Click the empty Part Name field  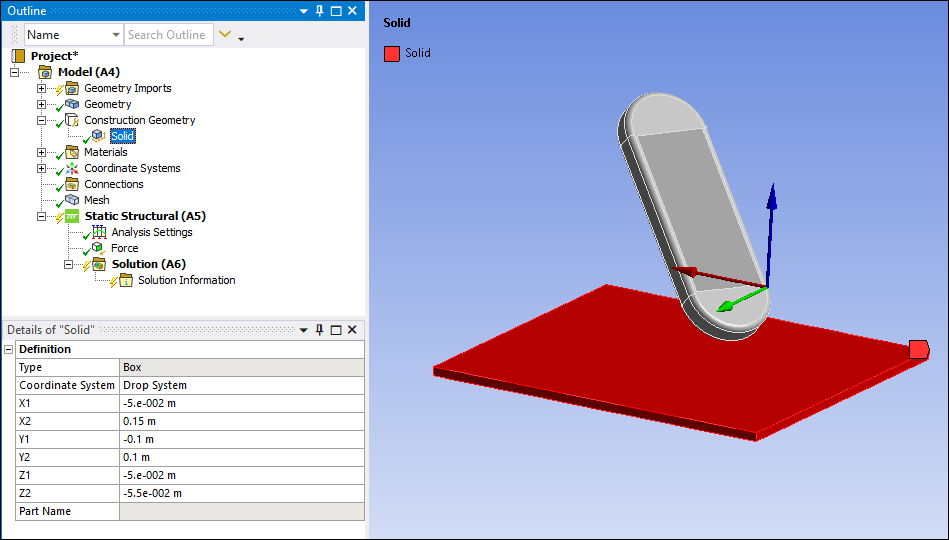pos(242,512)
